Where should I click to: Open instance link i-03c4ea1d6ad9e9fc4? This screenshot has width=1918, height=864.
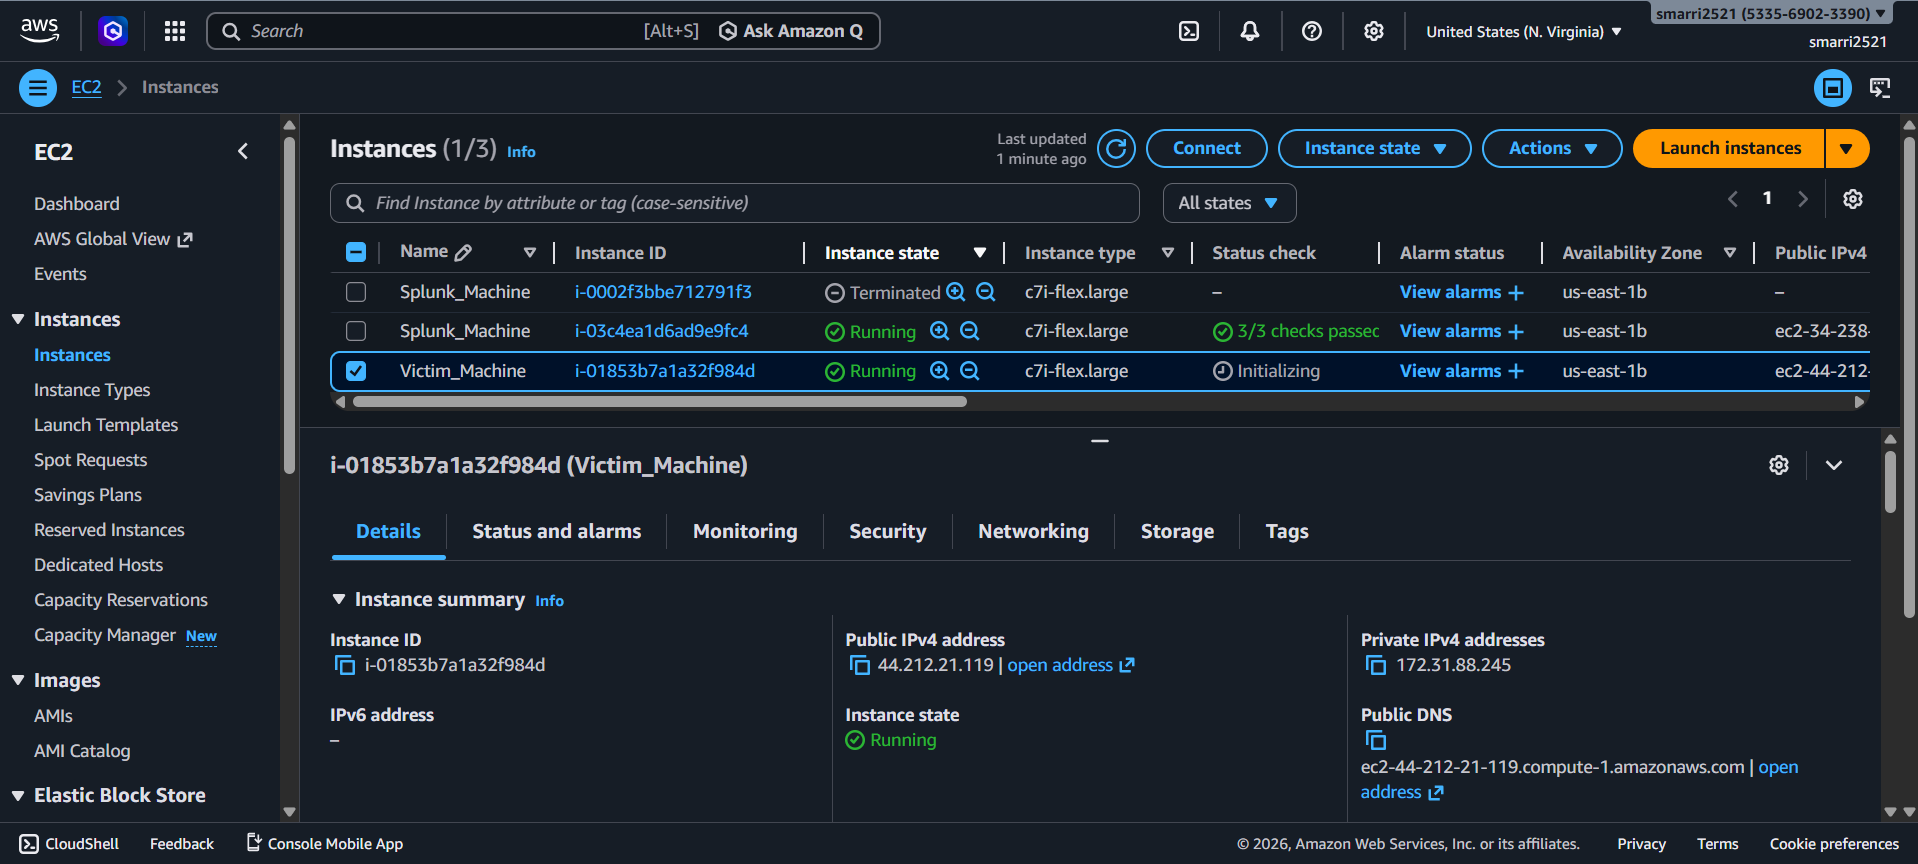661,331
